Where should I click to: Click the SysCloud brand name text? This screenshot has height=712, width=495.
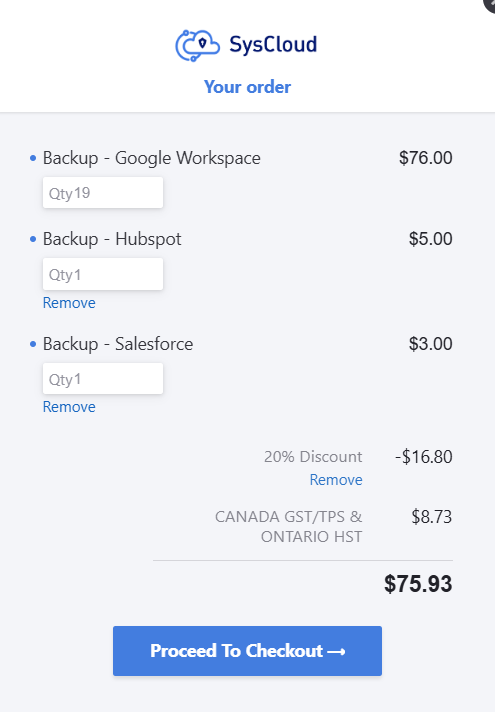click(x=273, y=45)
